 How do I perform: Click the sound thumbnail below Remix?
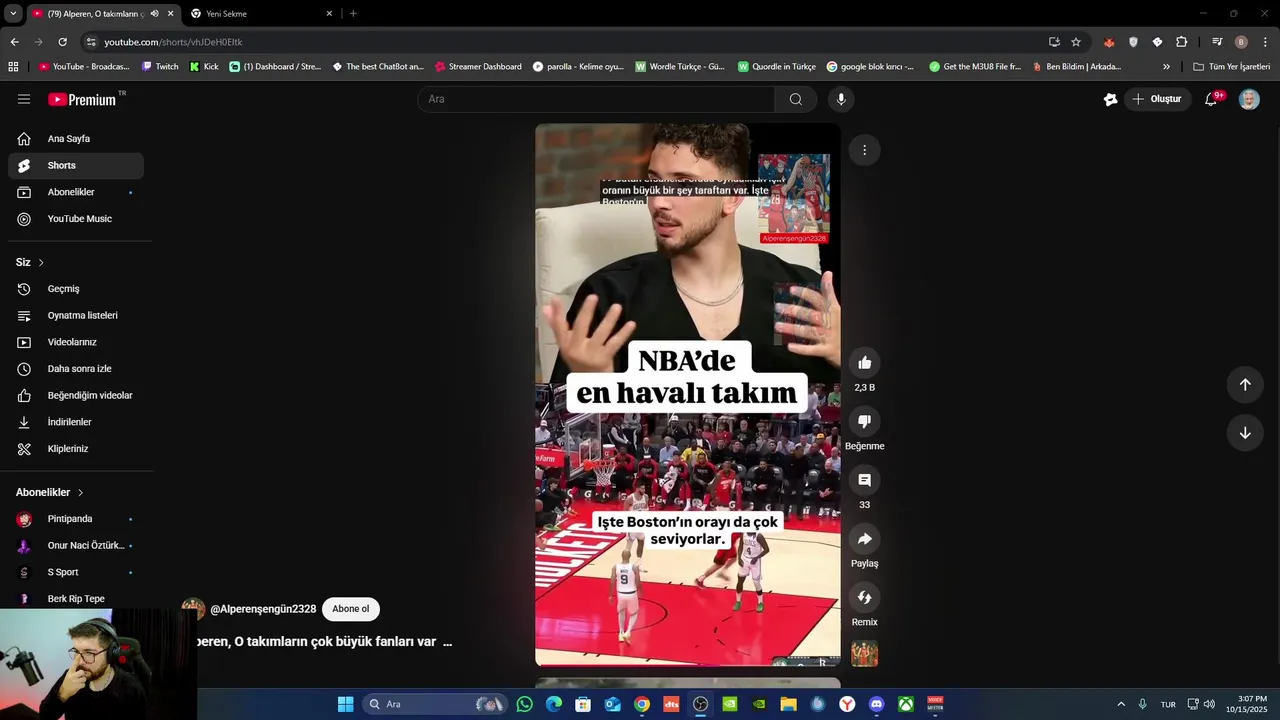point(865,654)
